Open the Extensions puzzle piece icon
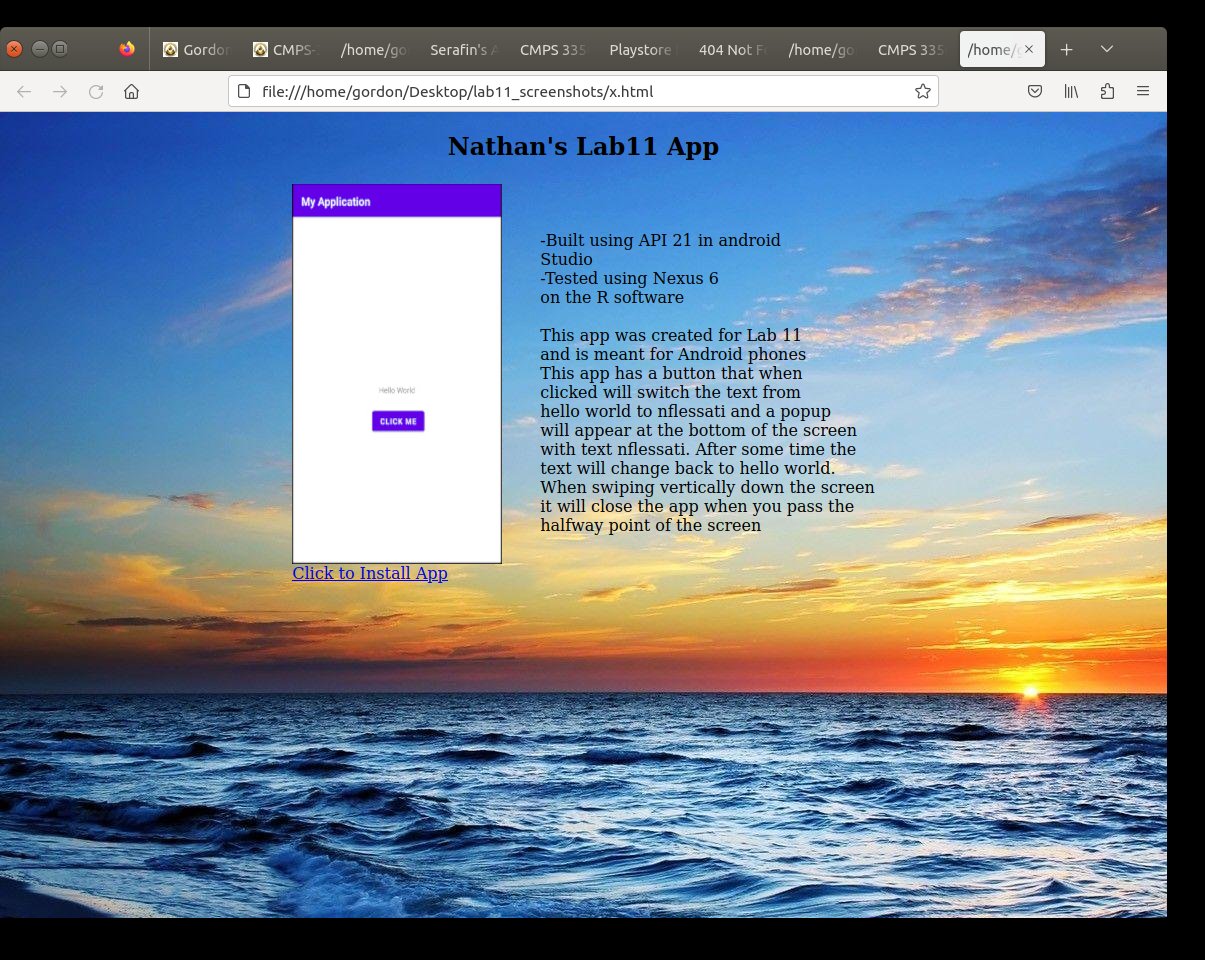1205x960 pixels. pos(1107,92)
